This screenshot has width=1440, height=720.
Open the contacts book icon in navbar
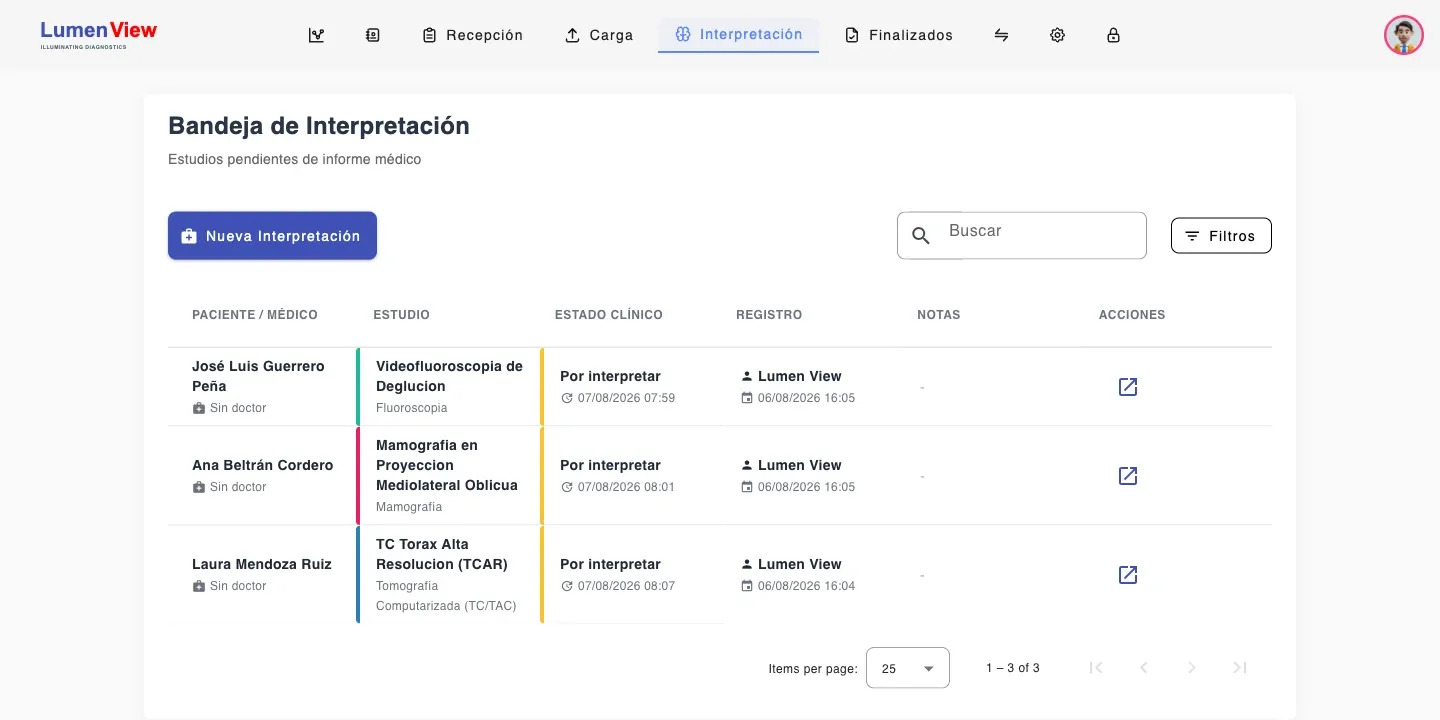tap(373, 35)
